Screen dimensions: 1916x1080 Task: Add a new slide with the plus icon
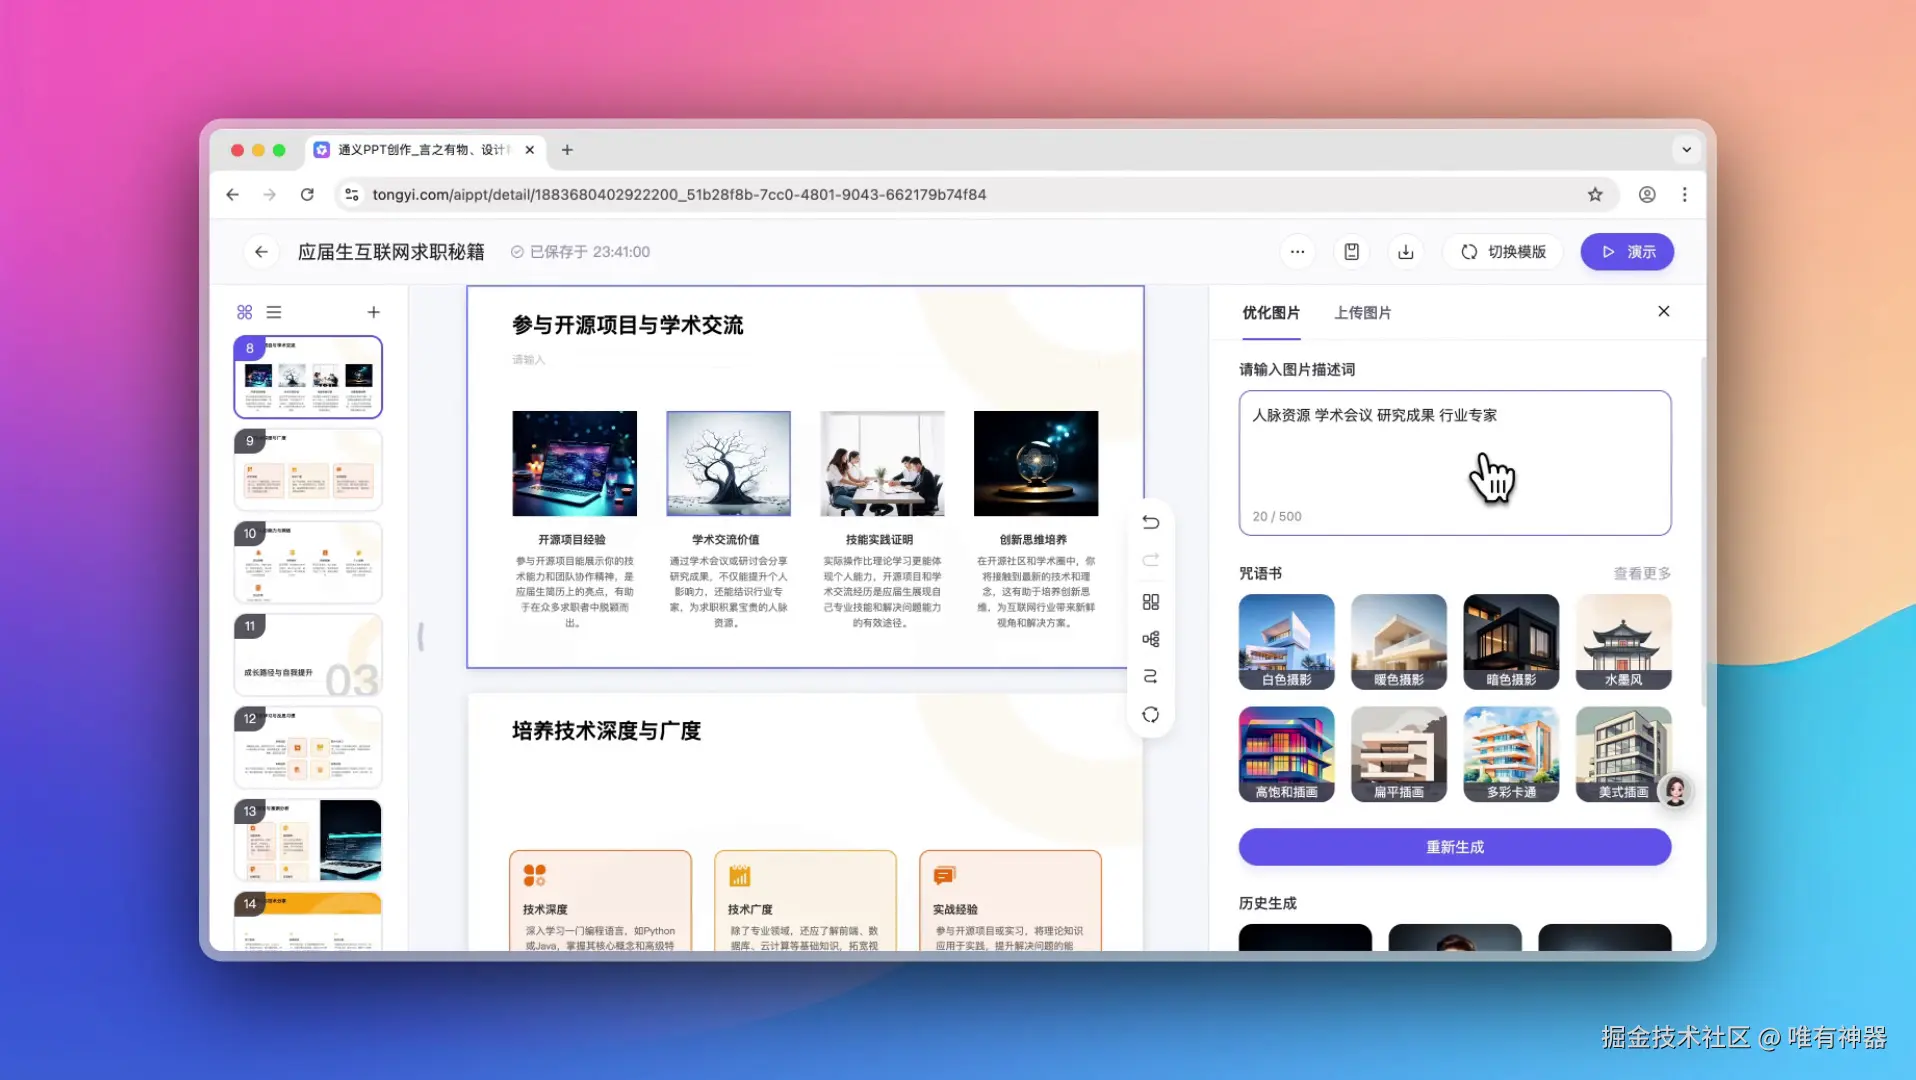tap(373, 311)
